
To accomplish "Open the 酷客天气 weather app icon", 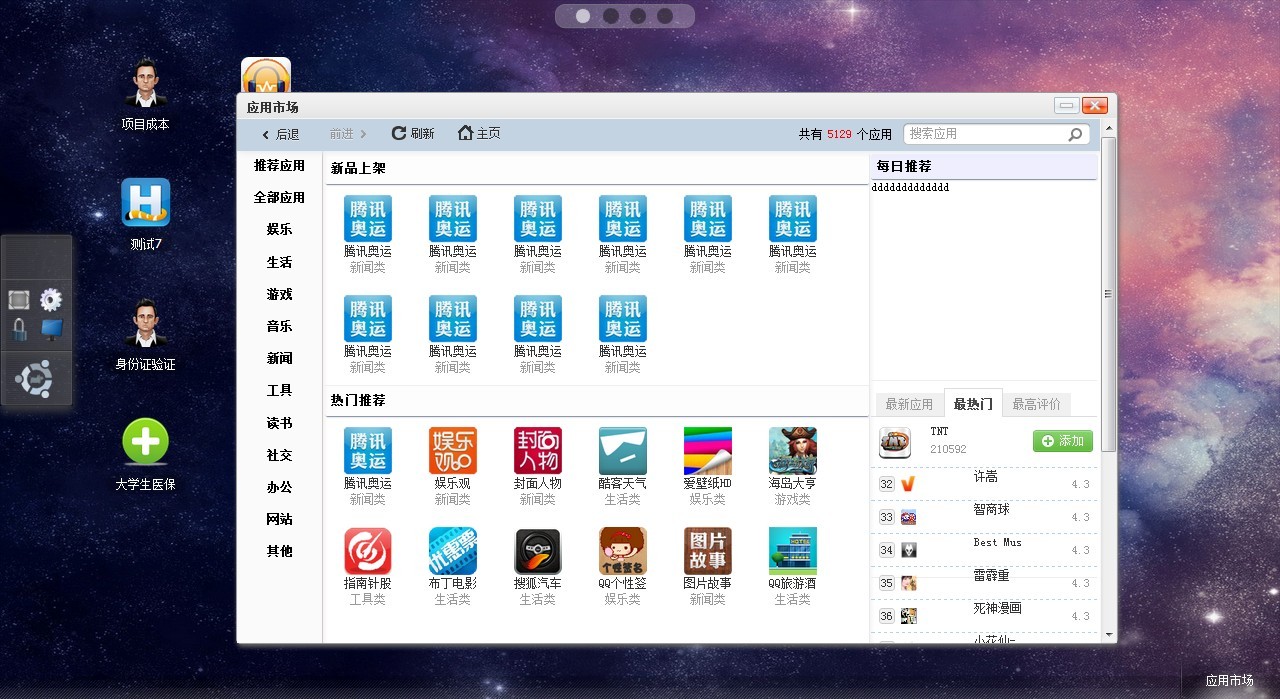I will click(x=623, y=451).
